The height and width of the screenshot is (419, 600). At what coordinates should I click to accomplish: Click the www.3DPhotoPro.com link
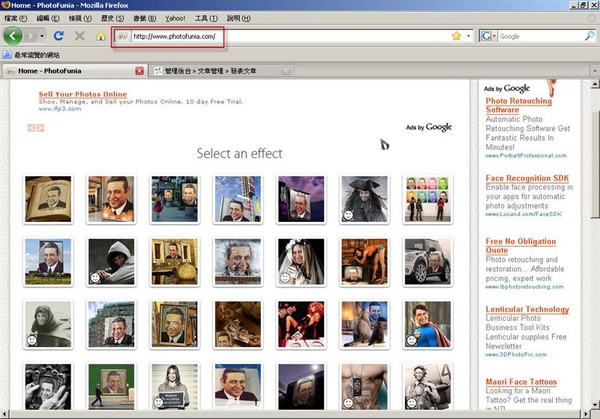(516, 355)
